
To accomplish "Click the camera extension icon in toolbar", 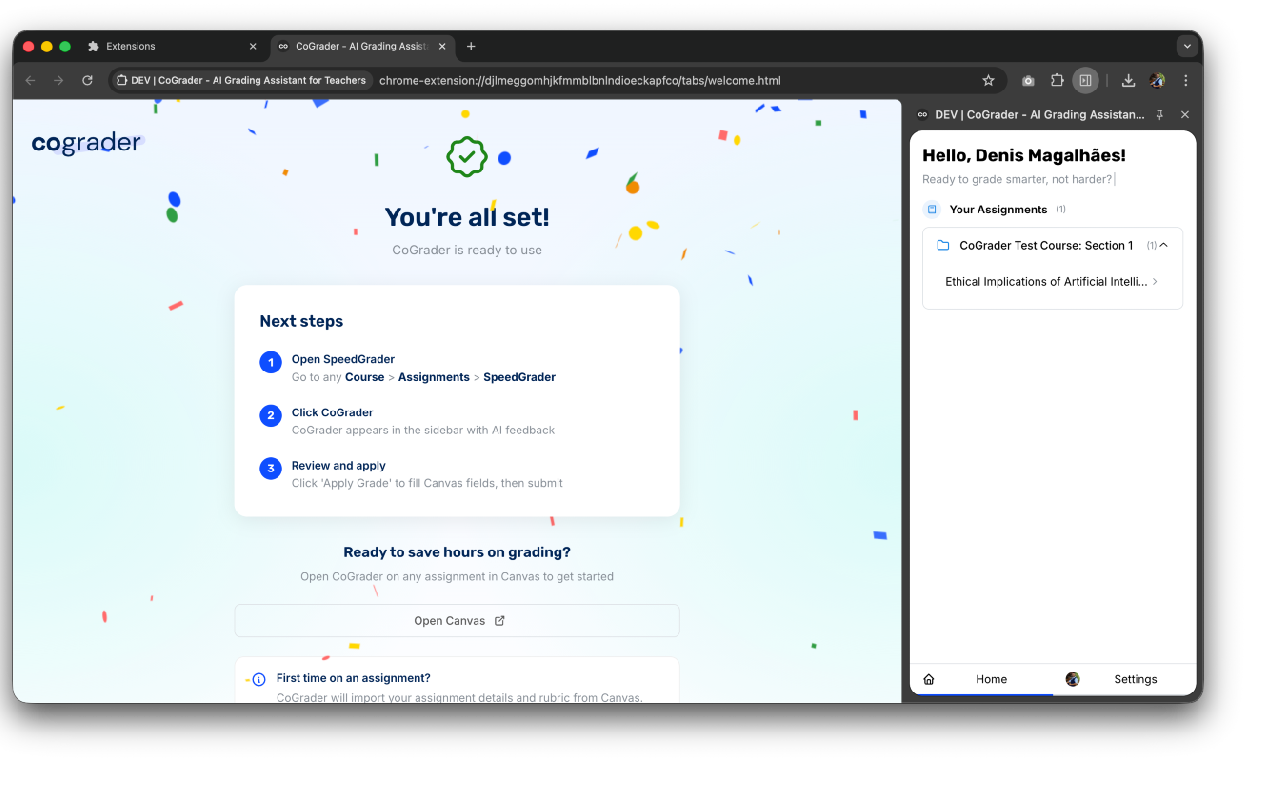I will pos(1028,80).
